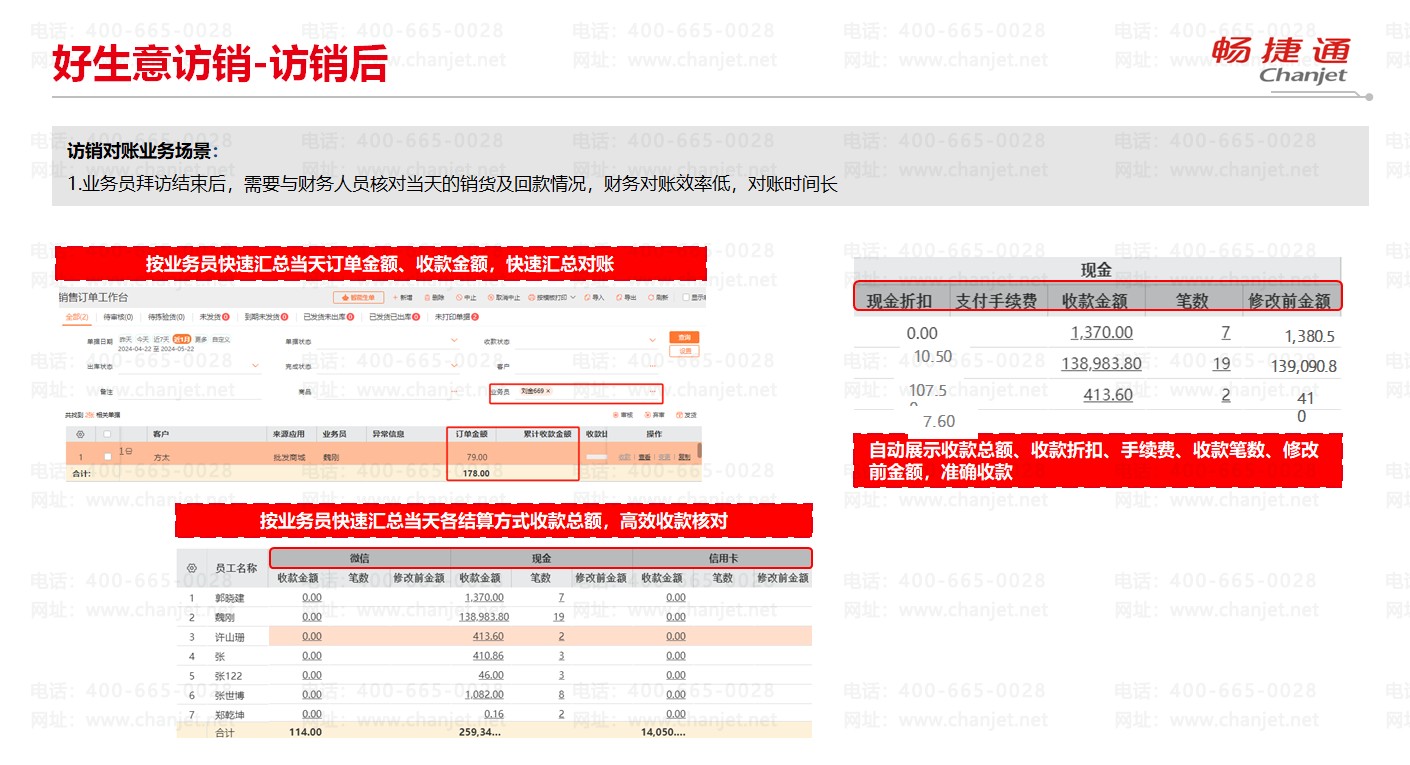This screenshot has width=1410, height=765.
Task: Open the 按模板打印 print dropdown
Action: click(x=552, y=298)
